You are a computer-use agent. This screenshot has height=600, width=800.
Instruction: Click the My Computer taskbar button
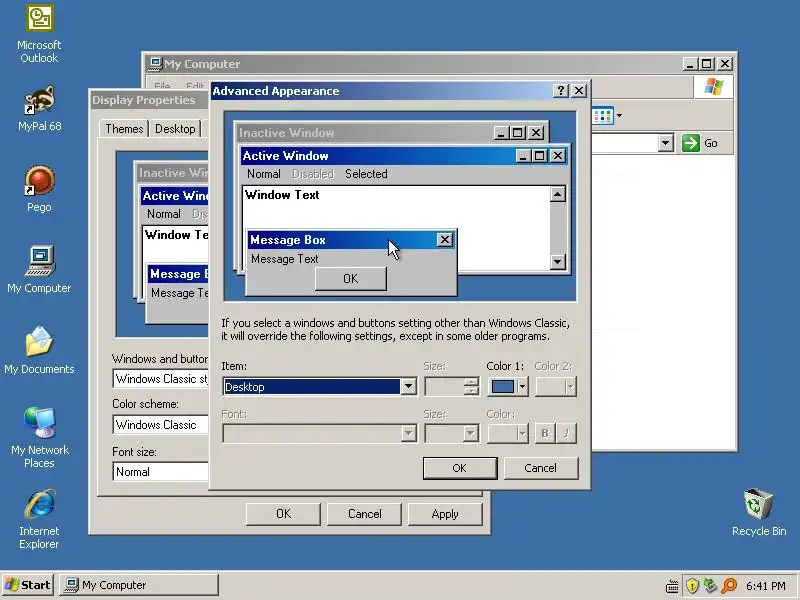(x=139, y=585)
